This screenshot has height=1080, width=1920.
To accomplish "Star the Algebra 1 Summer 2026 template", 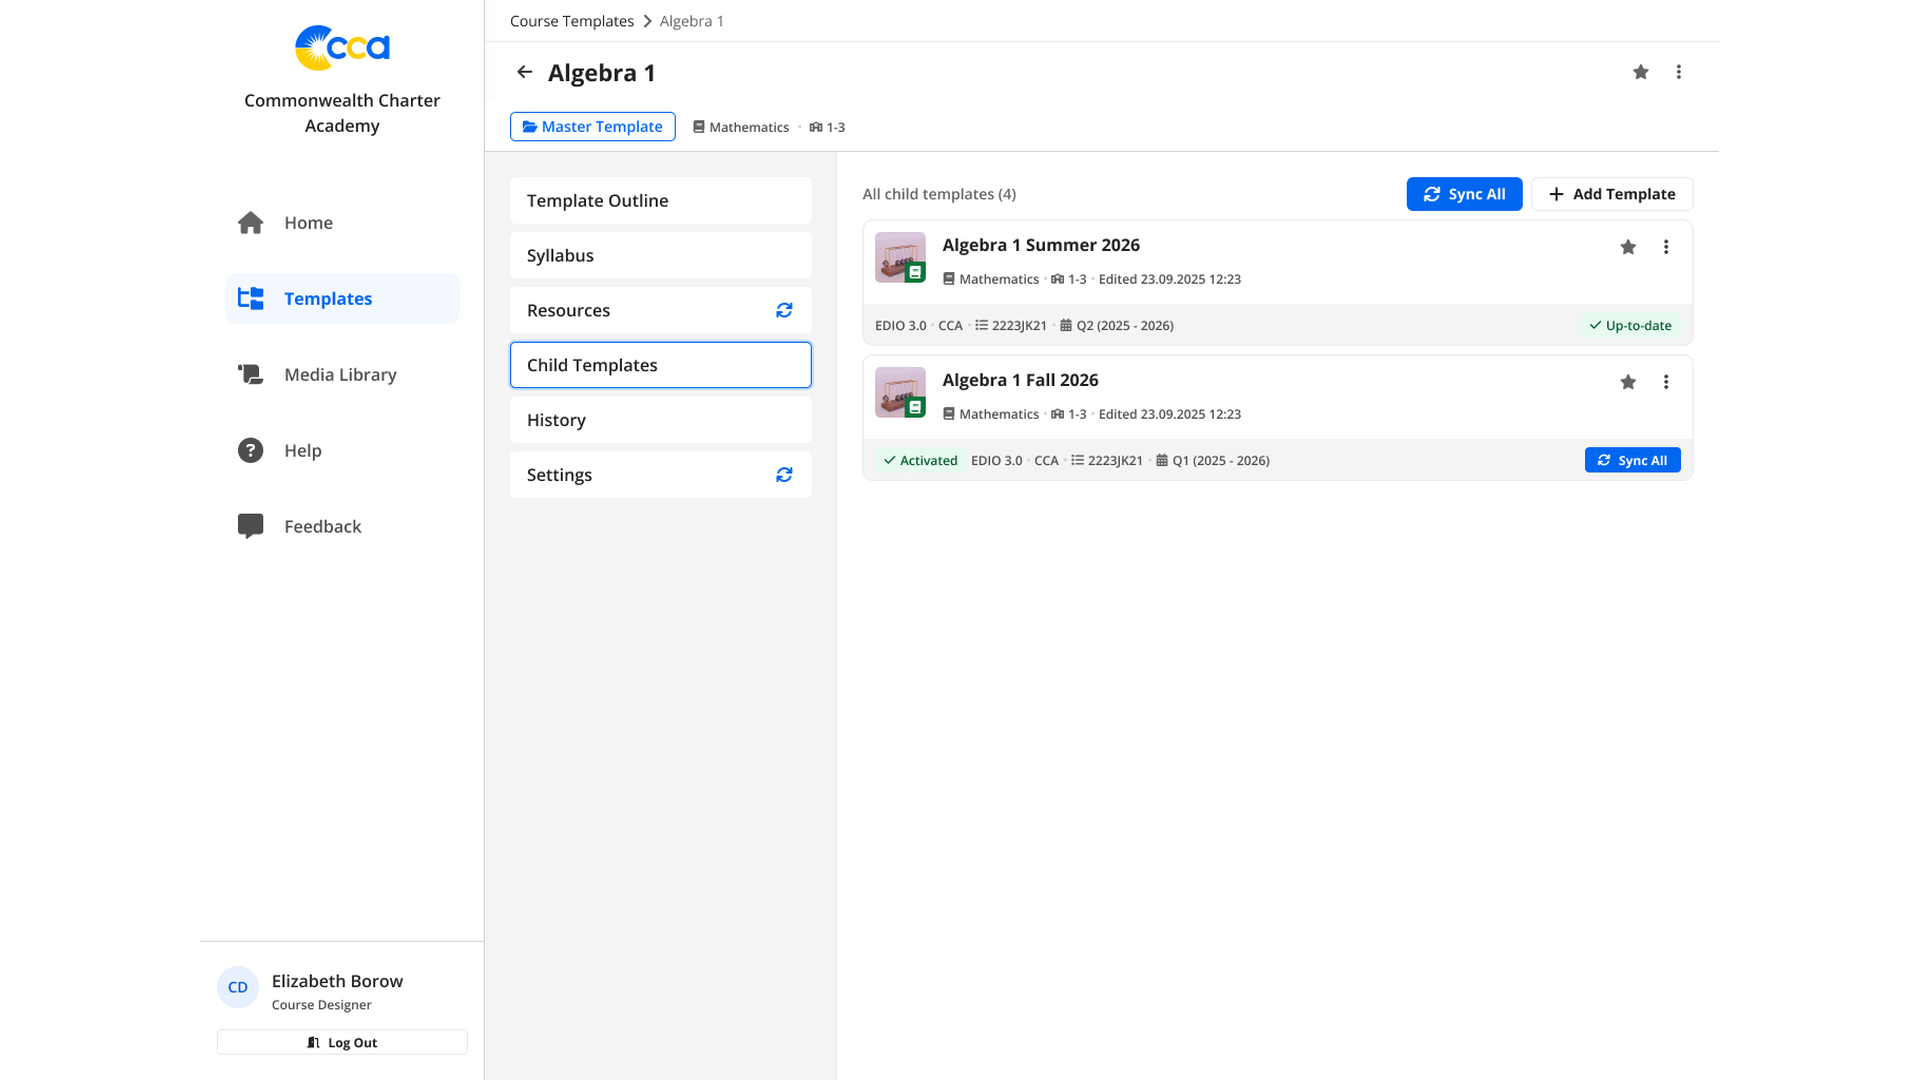I will coord(1628,247).
